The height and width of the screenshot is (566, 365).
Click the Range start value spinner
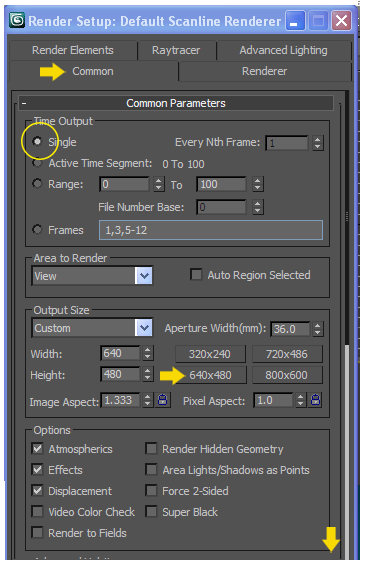158,184
